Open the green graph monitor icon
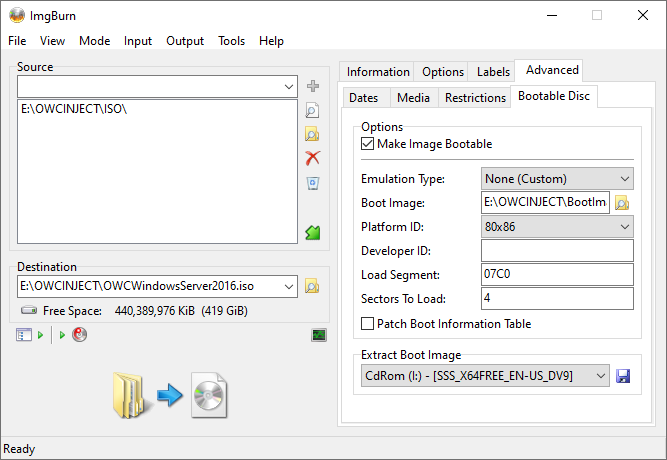Screen dimensions: 667x460 pyautogui.click(x=319, y=335)
